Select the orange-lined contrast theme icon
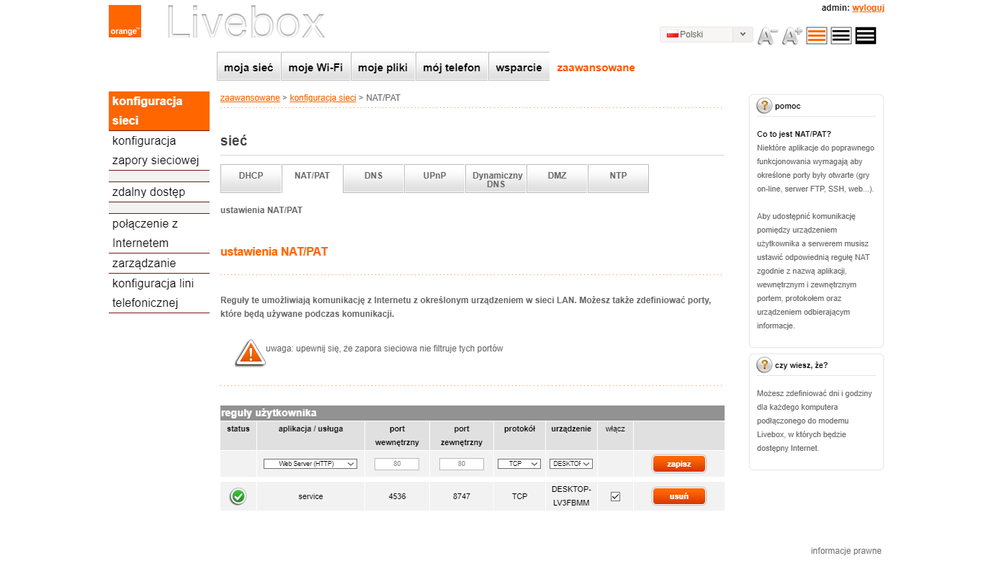 817,36
